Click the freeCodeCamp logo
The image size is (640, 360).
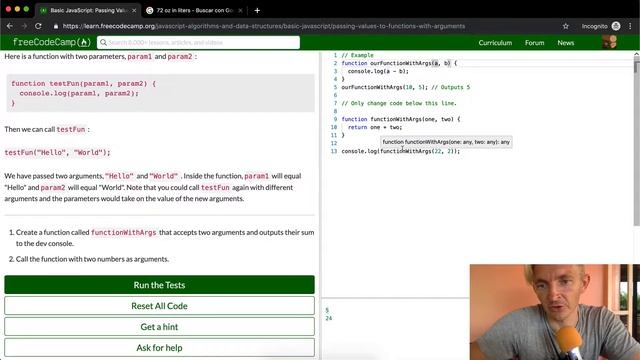(x=51, y=42)
